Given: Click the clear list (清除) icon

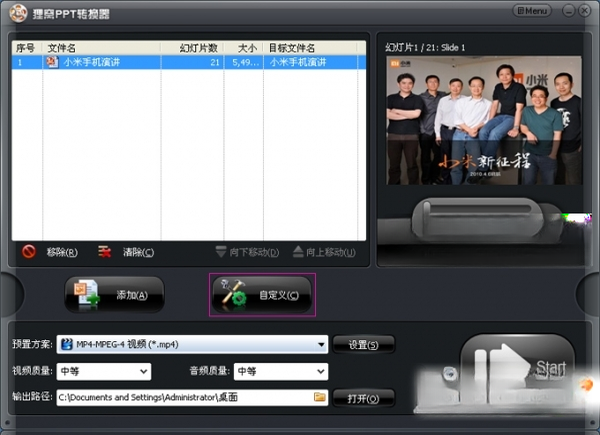Looking at the screenshot, I should pyautogui.click(x=104, y=251).
